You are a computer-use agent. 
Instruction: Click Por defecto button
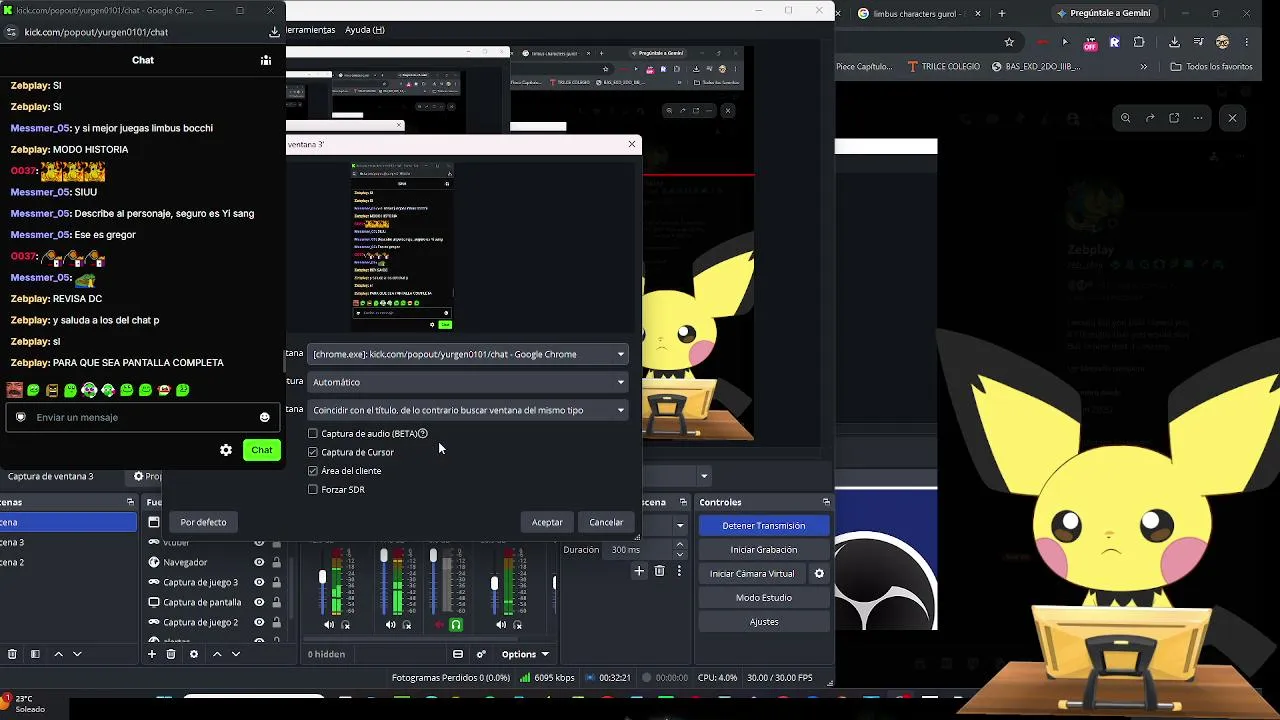(x=203, y=522)
